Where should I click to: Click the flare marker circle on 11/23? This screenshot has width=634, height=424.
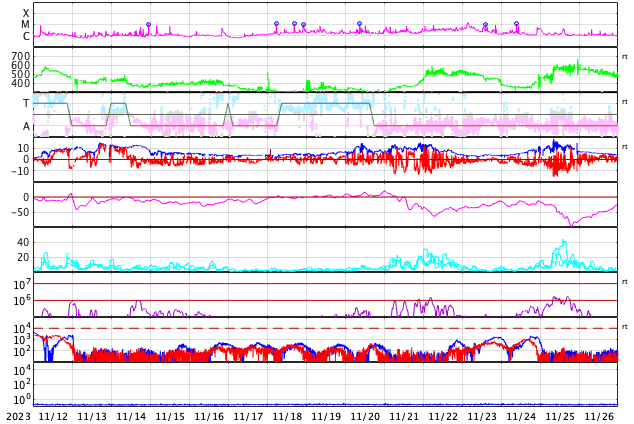pyautogui.click(x=485, y=25)
